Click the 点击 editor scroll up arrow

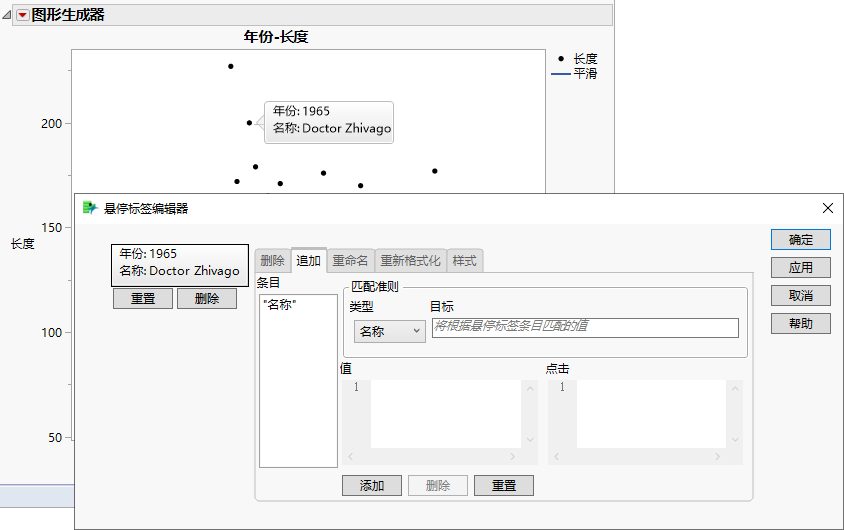click(735, 388)
